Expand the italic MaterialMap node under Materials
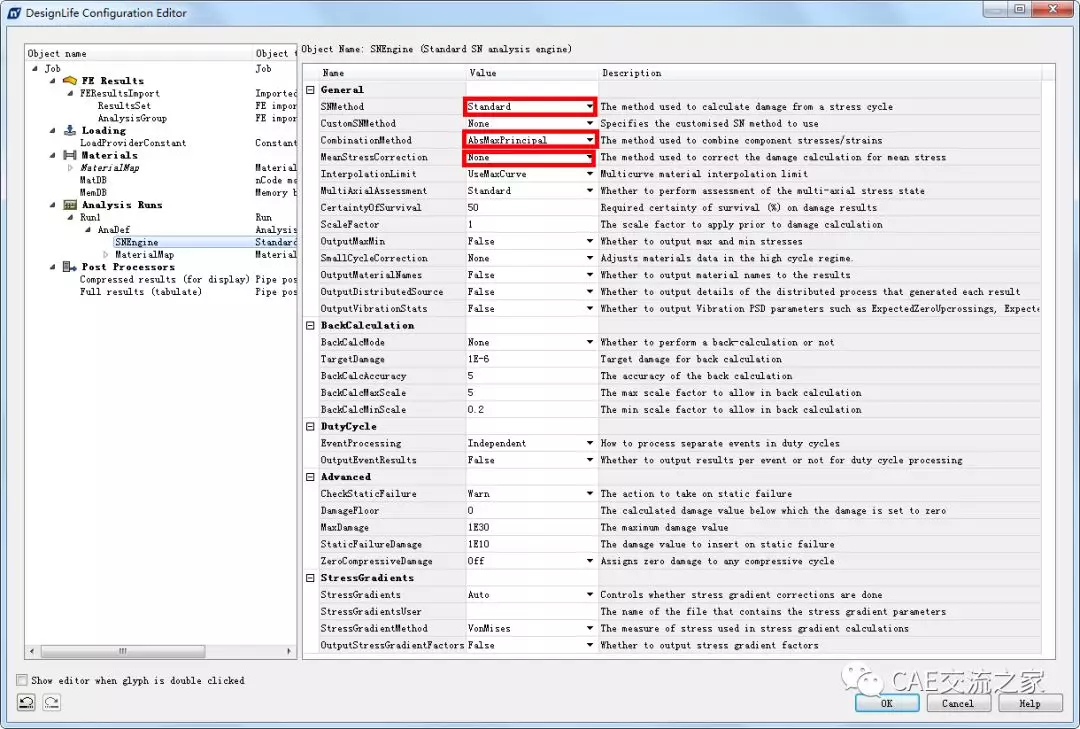The width and height of the screenshot is (1080, 729). pos(70,167)
